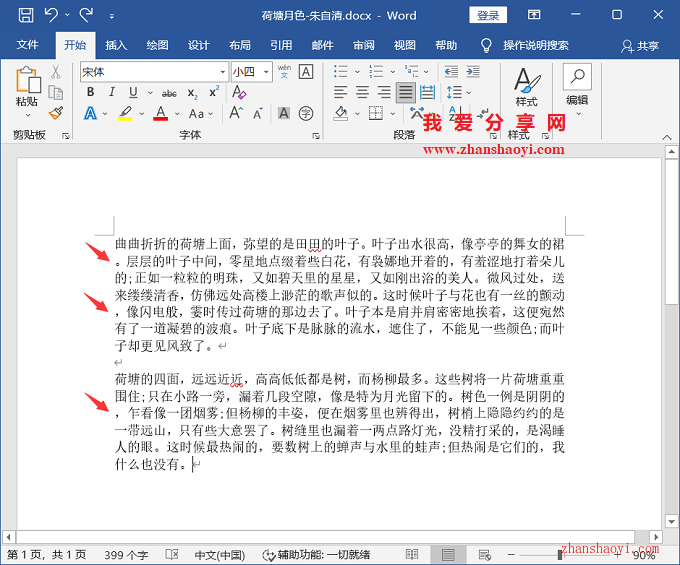Toggle Bold formatting
The width and height of the screenshot is (680, 565).
point(90,92)
